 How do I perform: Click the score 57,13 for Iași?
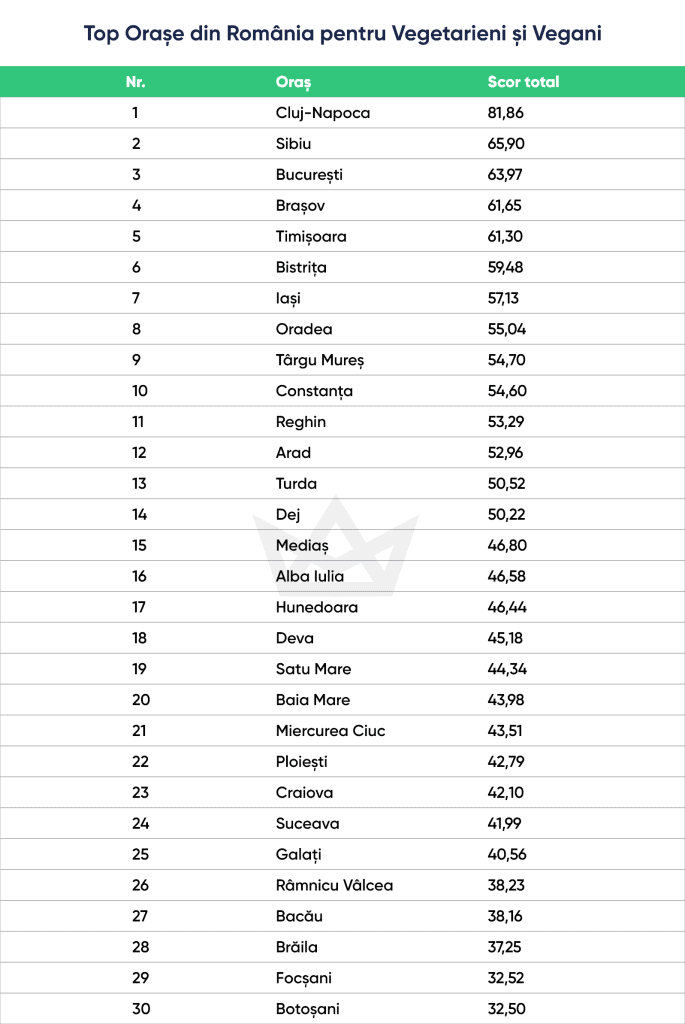click(x=504, y=298)
